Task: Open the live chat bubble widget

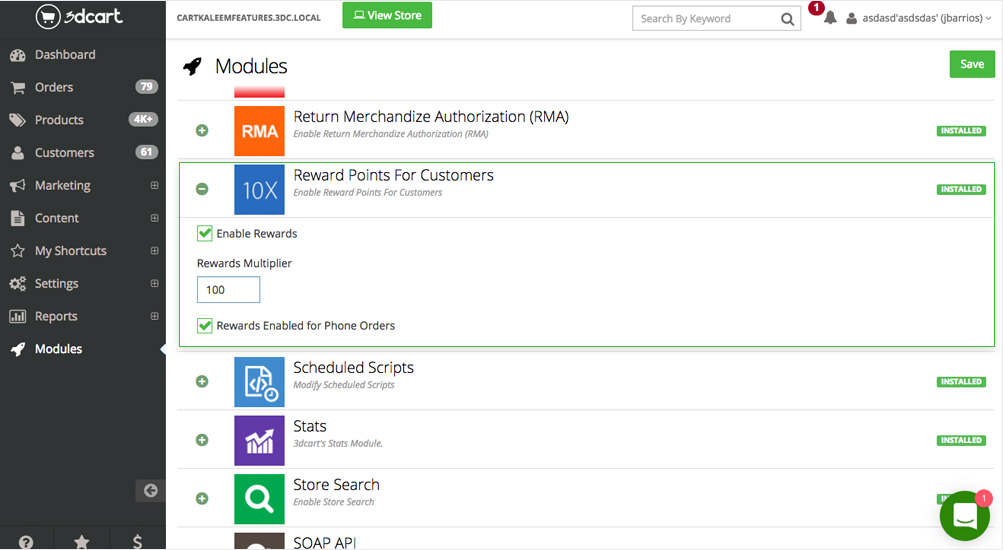Action: click(x=964, y=516)
